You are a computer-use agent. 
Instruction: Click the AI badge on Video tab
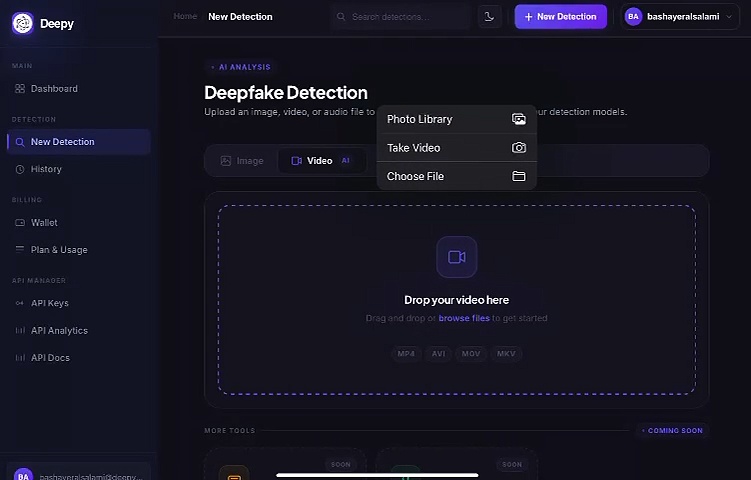pyautogui.click(x=345, y=160)
